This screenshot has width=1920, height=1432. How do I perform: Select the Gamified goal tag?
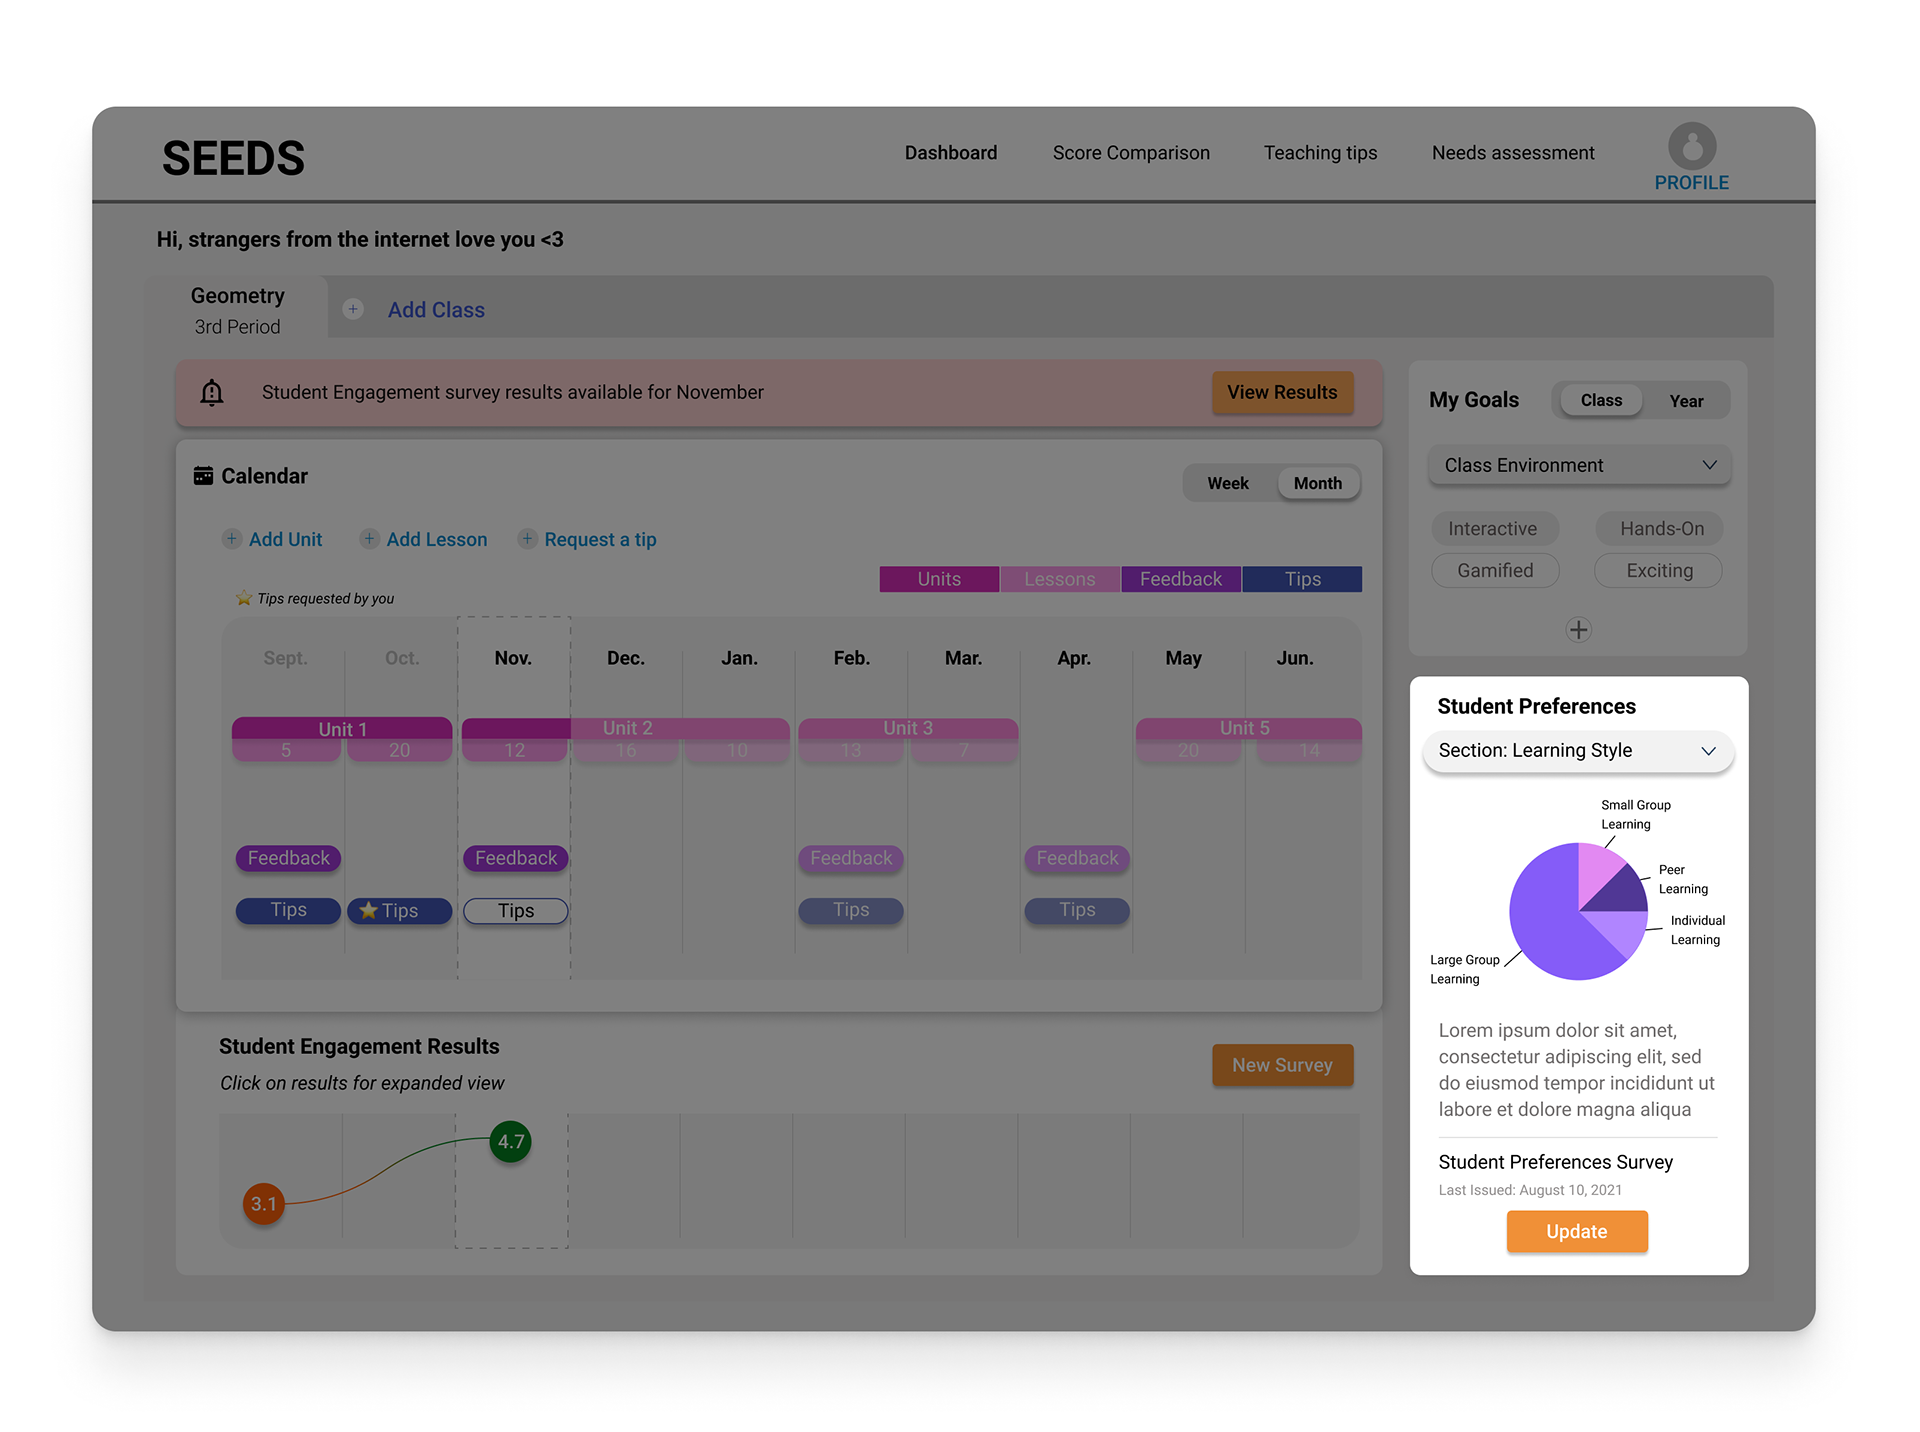pos(1495,570)
